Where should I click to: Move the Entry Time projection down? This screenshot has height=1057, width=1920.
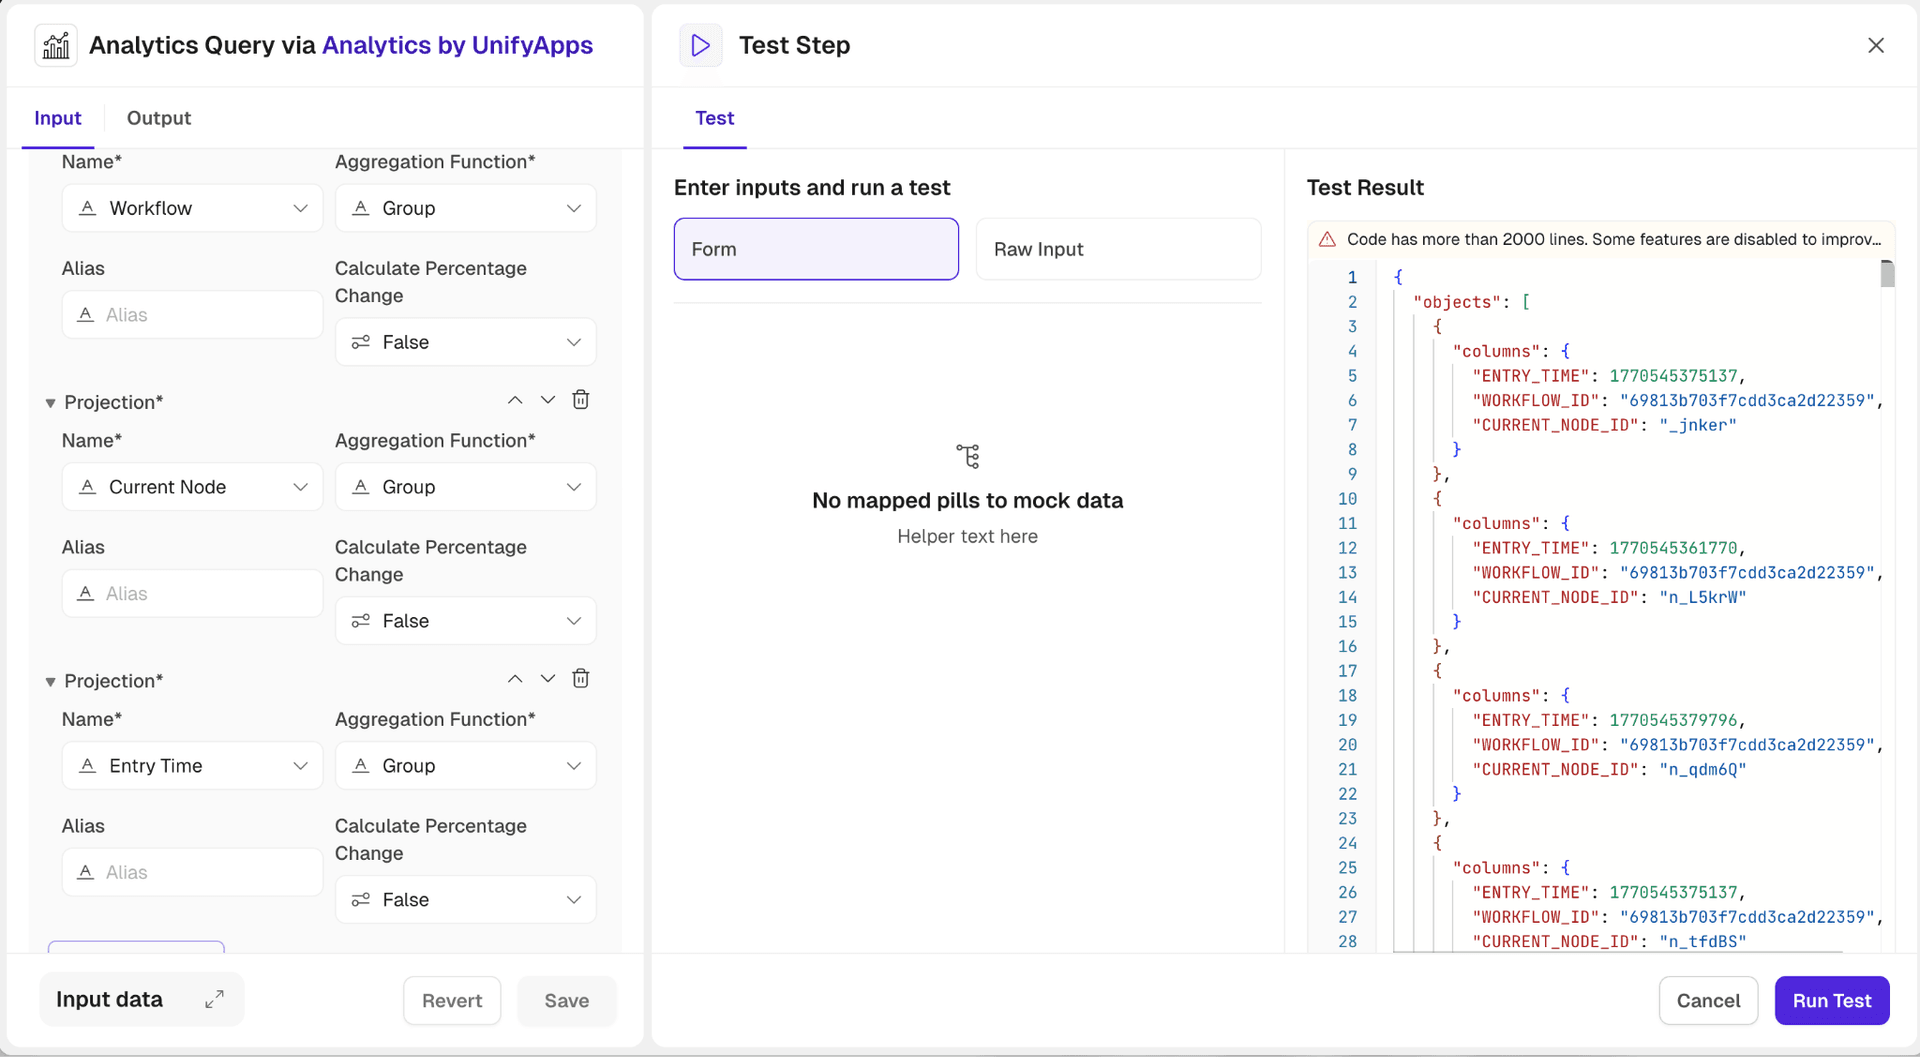click(548, 679)
